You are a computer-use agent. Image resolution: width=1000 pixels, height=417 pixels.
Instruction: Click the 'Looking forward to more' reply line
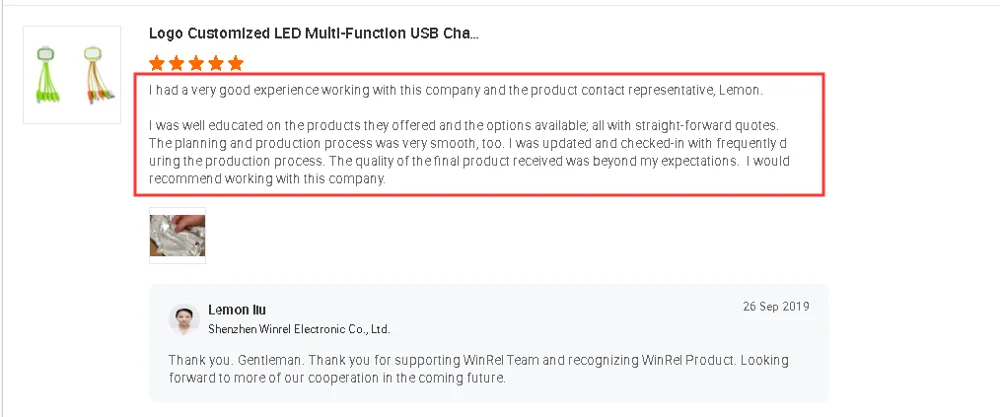(x=338, y=378)
